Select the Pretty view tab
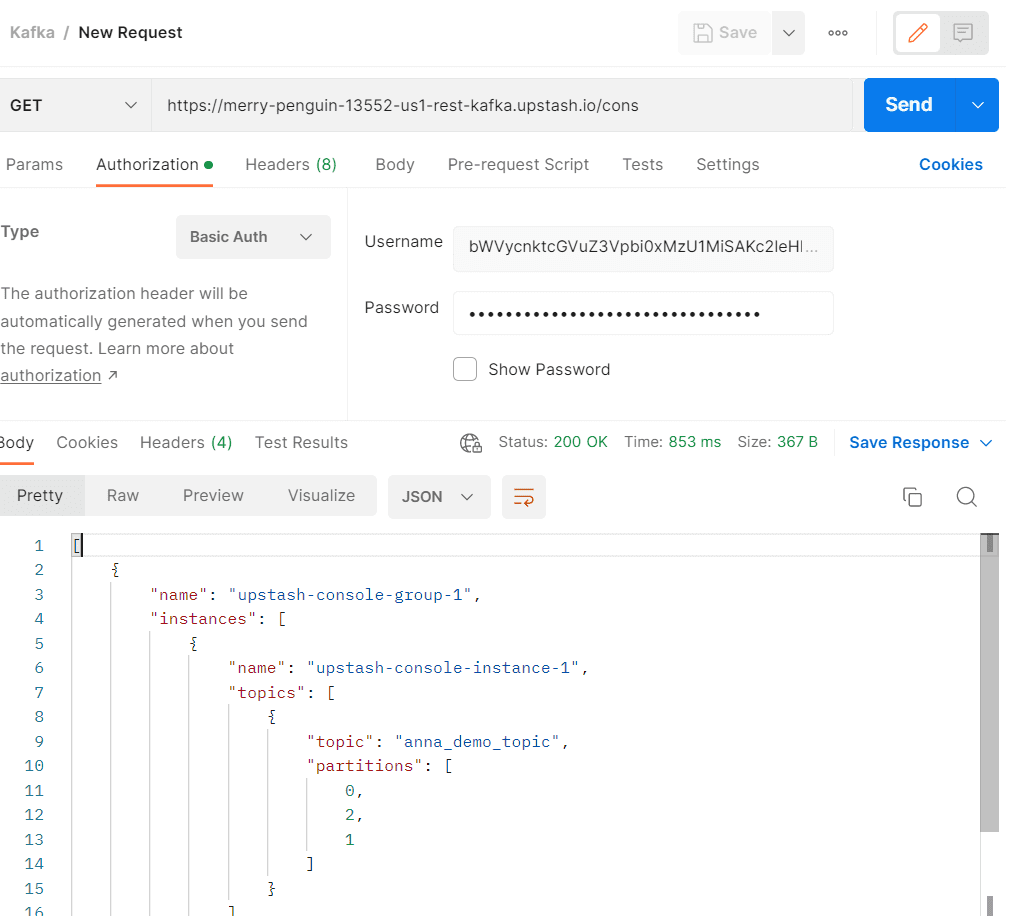Screen dimensions: 1020x918 (40, 496)
